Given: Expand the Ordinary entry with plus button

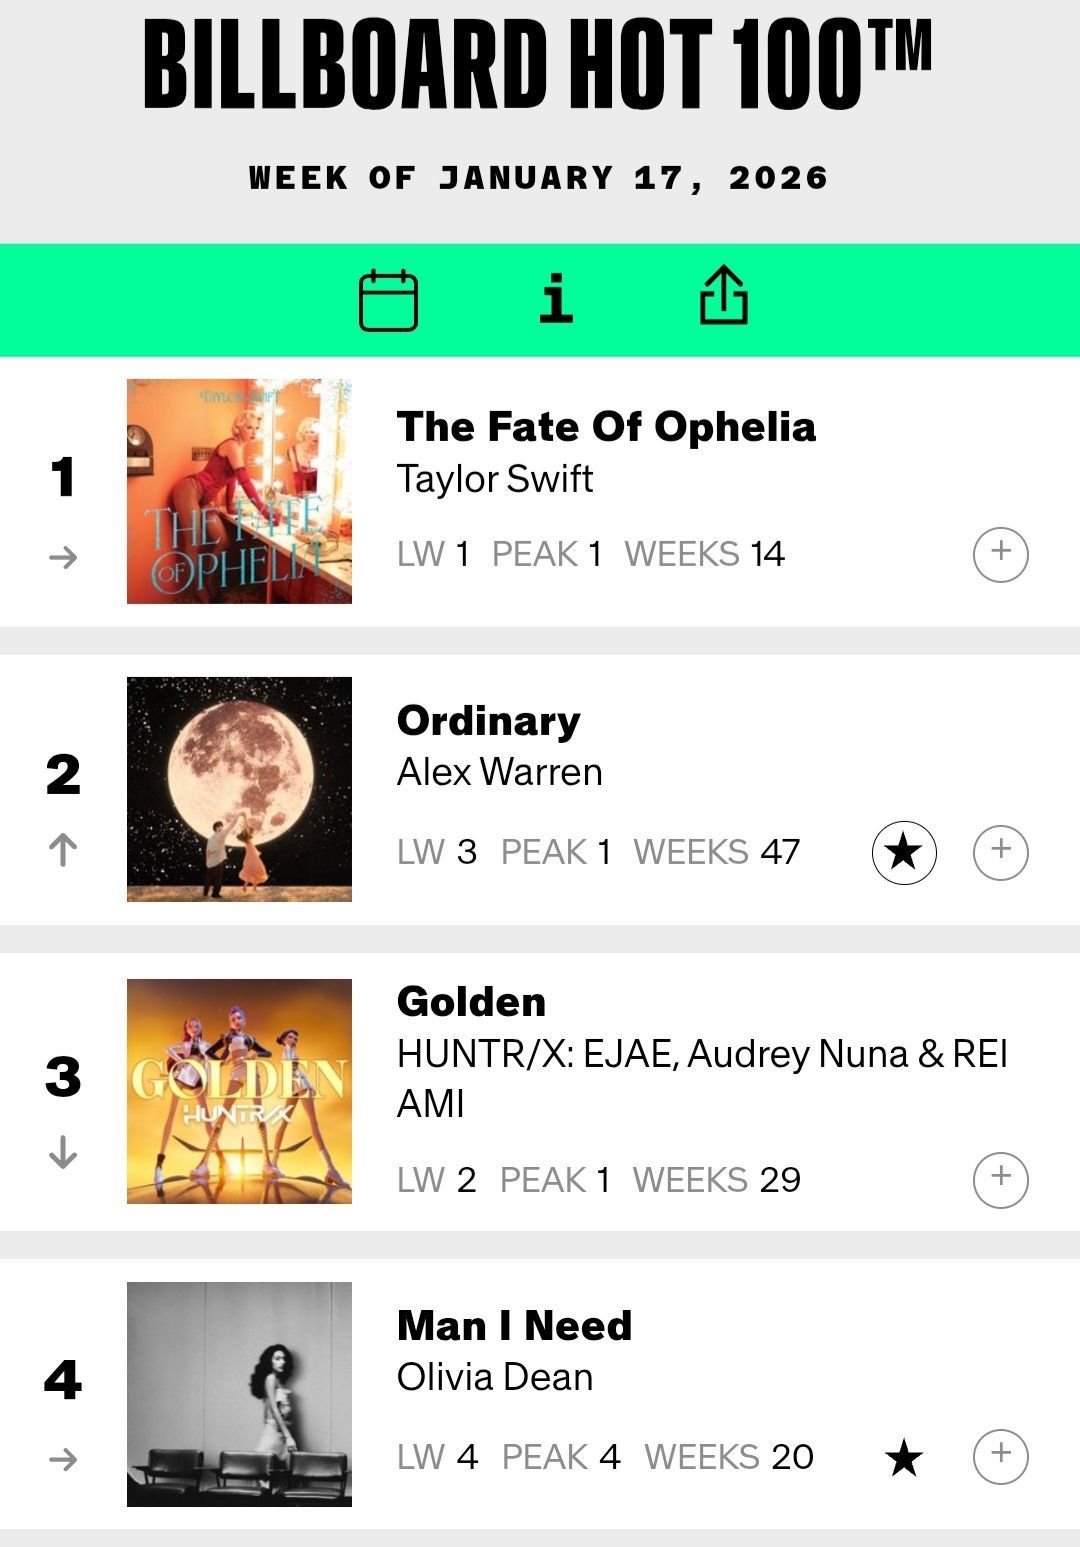Looking at the screenshot, I should (x=1000, y=852).
